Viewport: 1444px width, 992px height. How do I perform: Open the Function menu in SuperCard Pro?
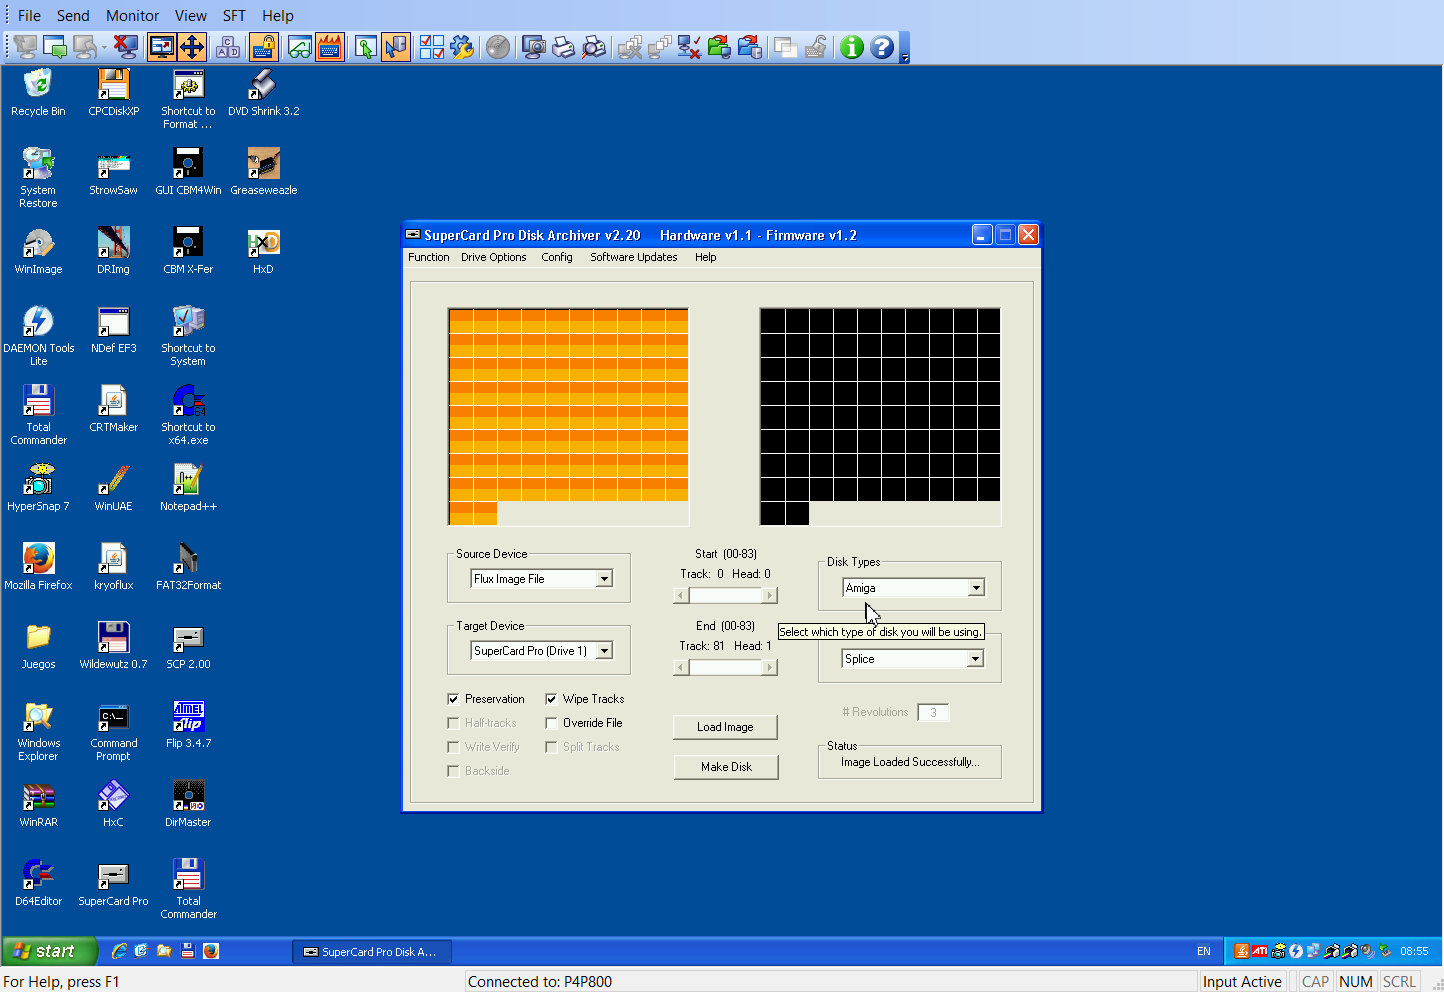pyautogui.click(x=428, y=257)
